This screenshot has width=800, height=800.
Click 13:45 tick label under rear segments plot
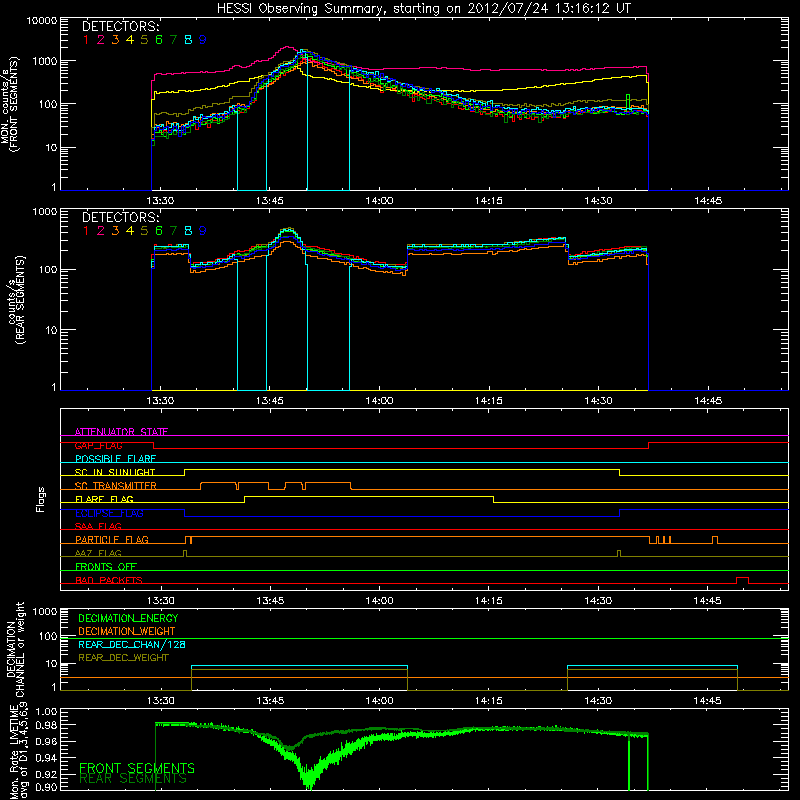(270, 401)
